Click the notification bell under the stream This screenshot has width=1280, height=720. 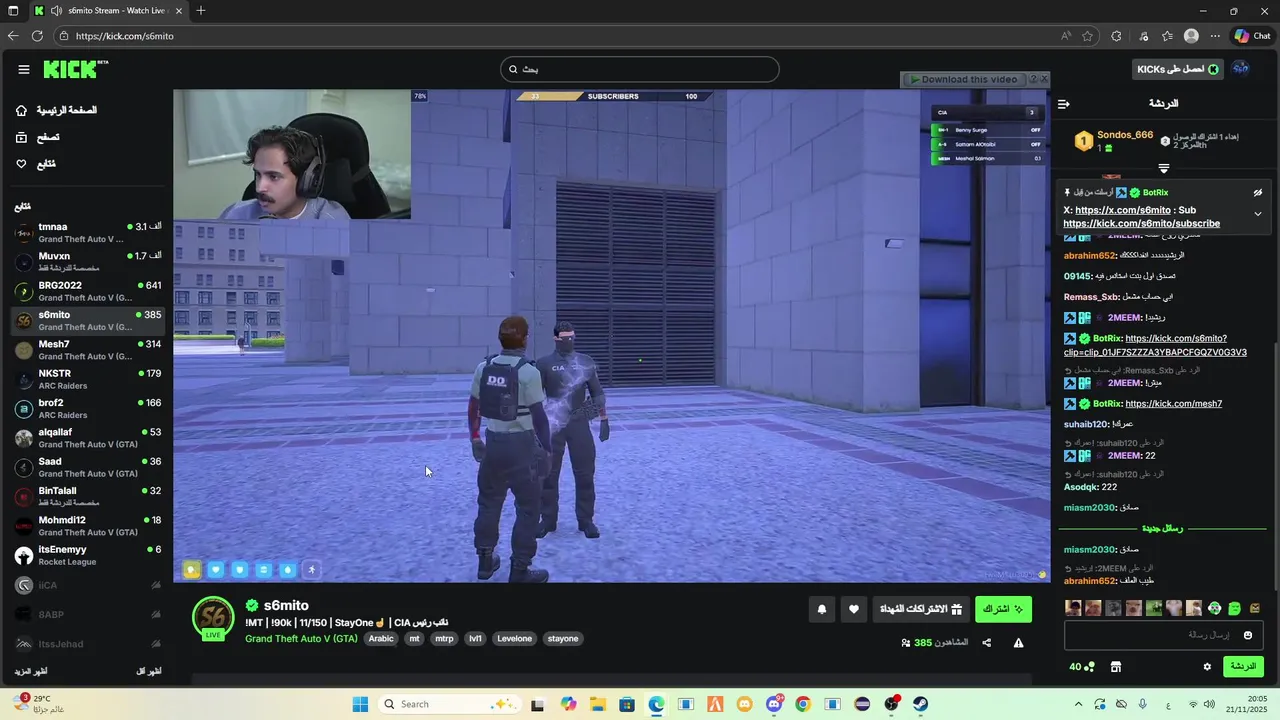click(x=822, y=609)
